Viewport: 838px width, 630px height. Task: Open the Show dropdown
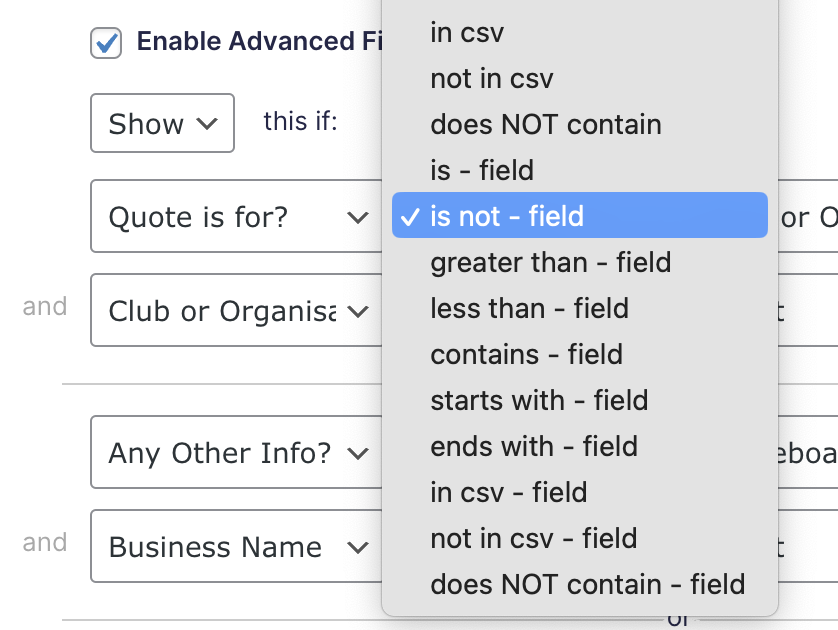click(162, 123)
